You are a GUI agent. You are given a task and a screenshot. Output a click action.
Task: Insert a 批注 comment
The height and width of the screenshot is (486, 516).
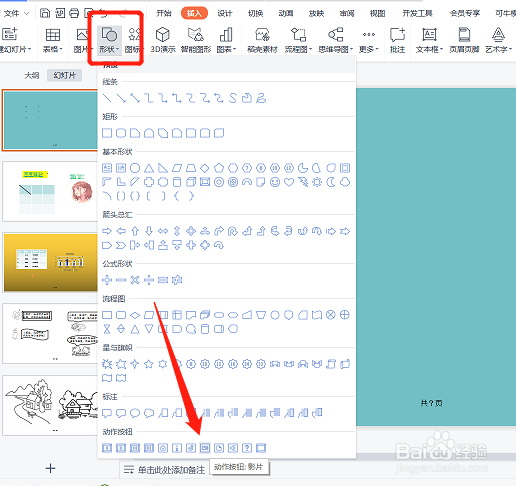[x=397, y=40]
